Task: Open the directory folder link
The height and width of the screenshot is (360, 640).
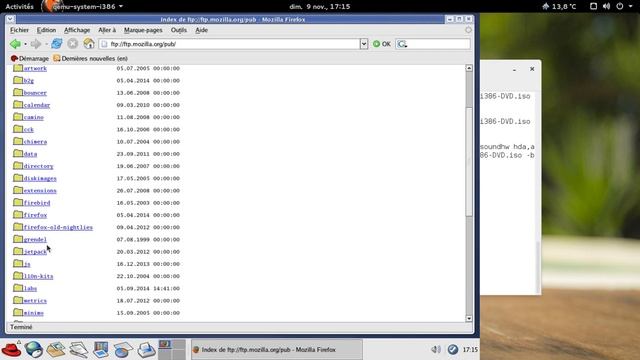Action: [x=38, y=166]
